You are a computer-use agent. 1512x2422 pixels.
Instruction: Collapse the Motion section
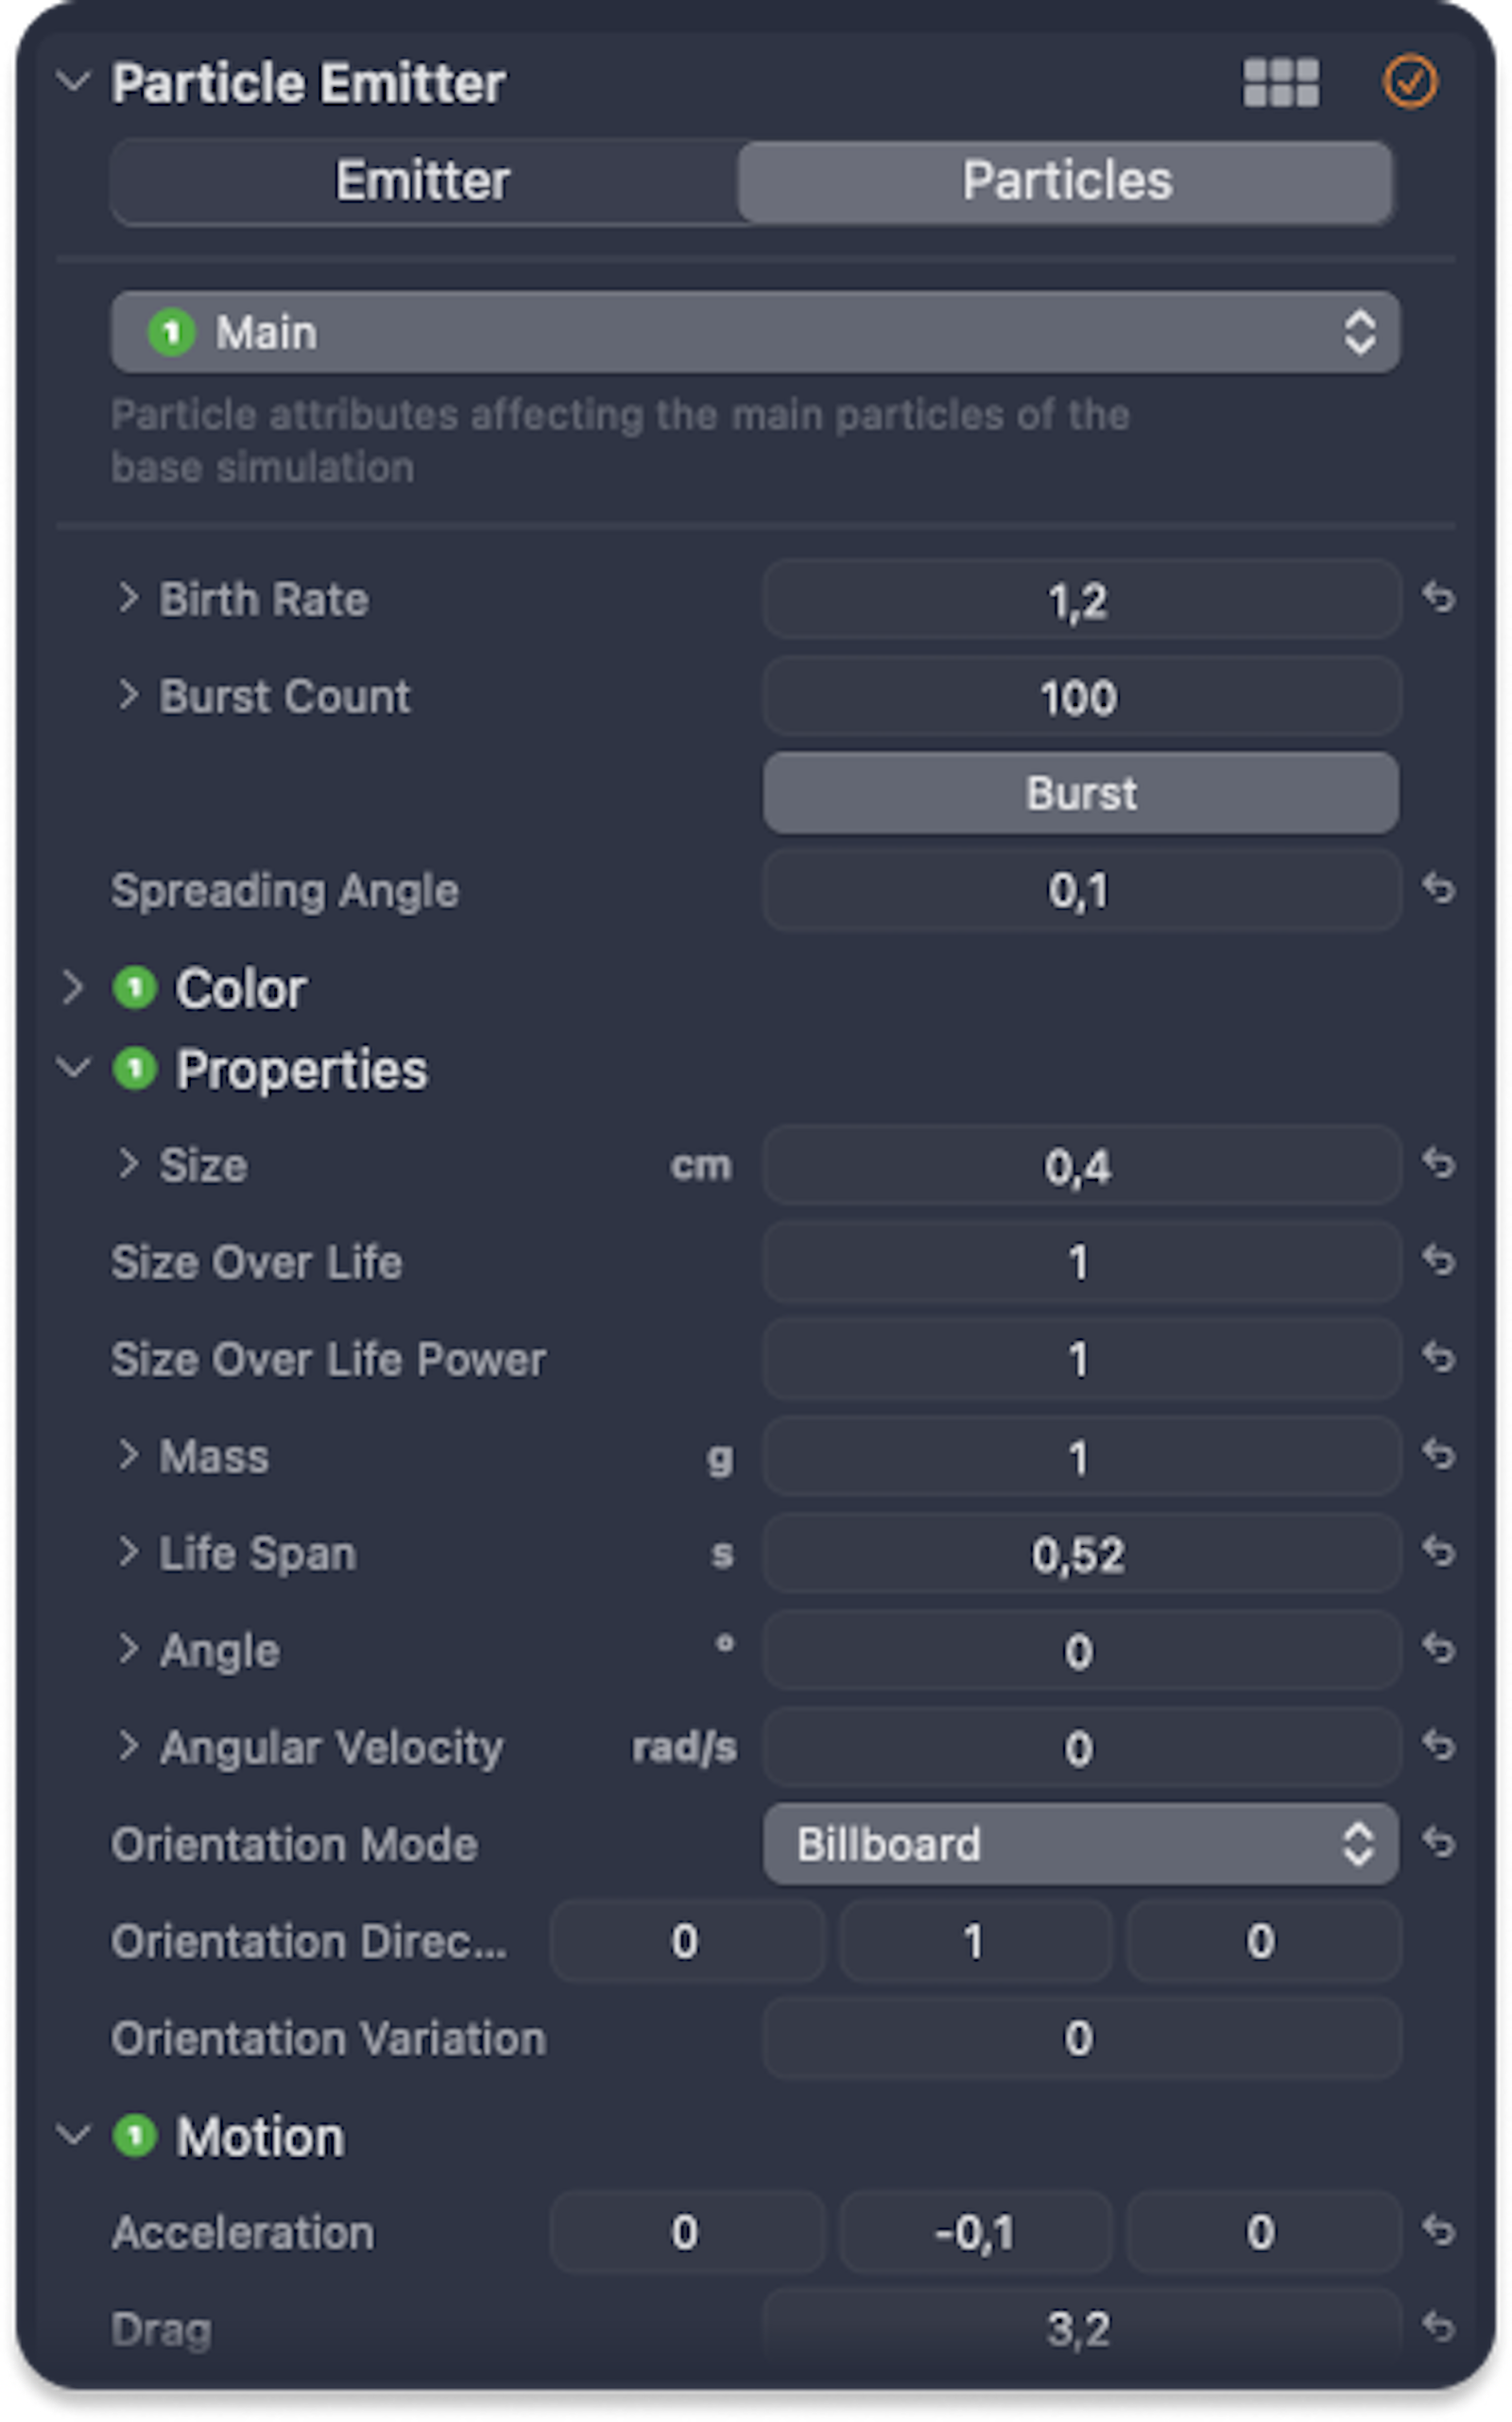pos(72,2135)
